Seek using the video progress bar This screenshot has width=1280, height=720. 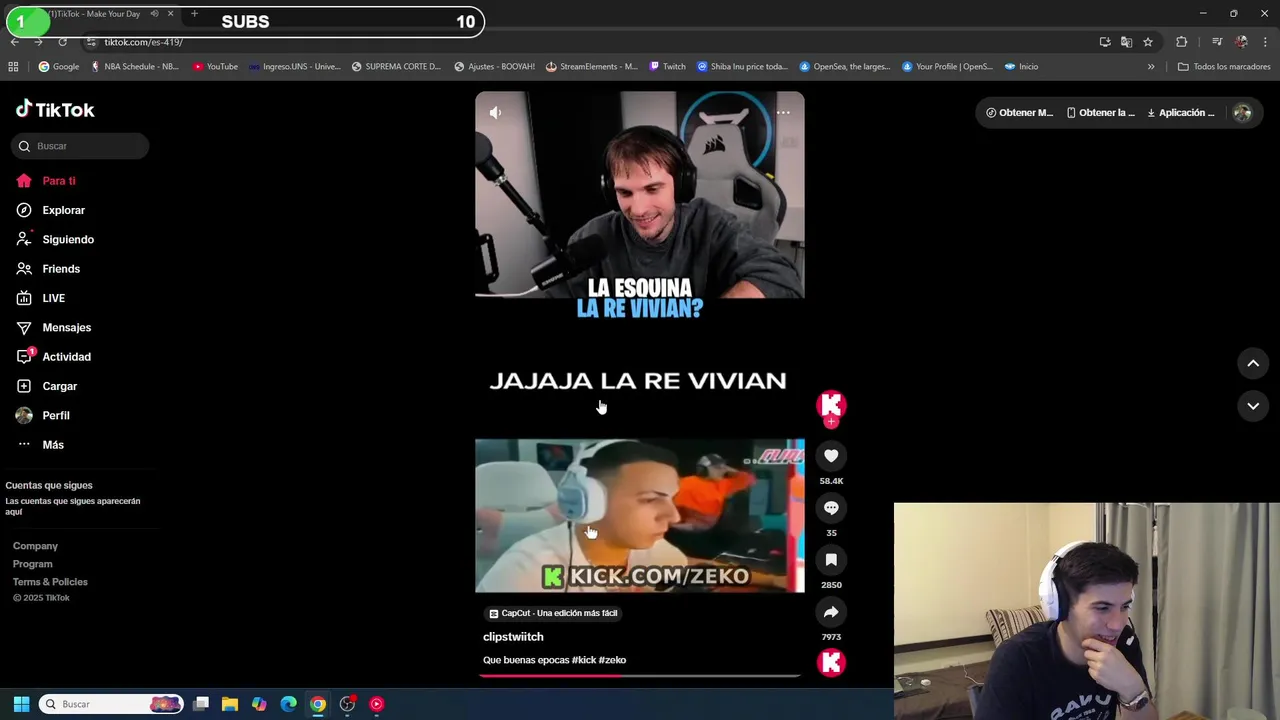coord(640,676)
